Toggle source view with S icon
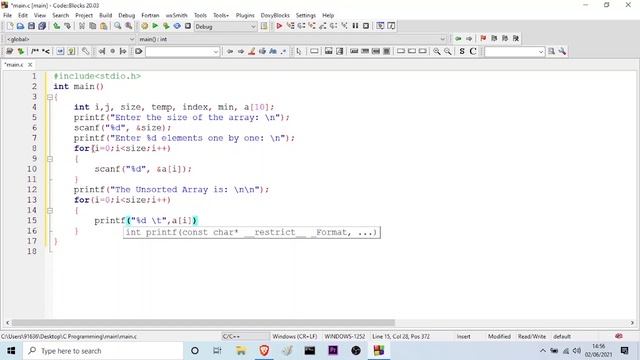The height and width of the screenshot is (360, 640). pyautogui.click(x=462, y=51)
